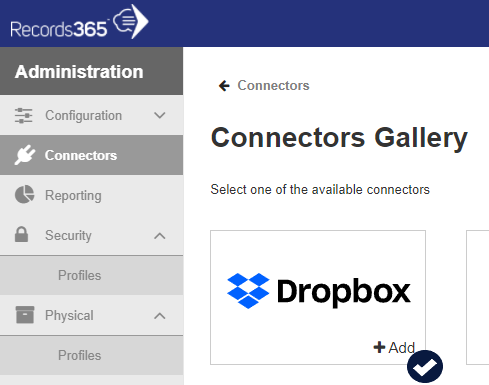
Task: Open Profiles under Security
Action: tap(91, 275)
